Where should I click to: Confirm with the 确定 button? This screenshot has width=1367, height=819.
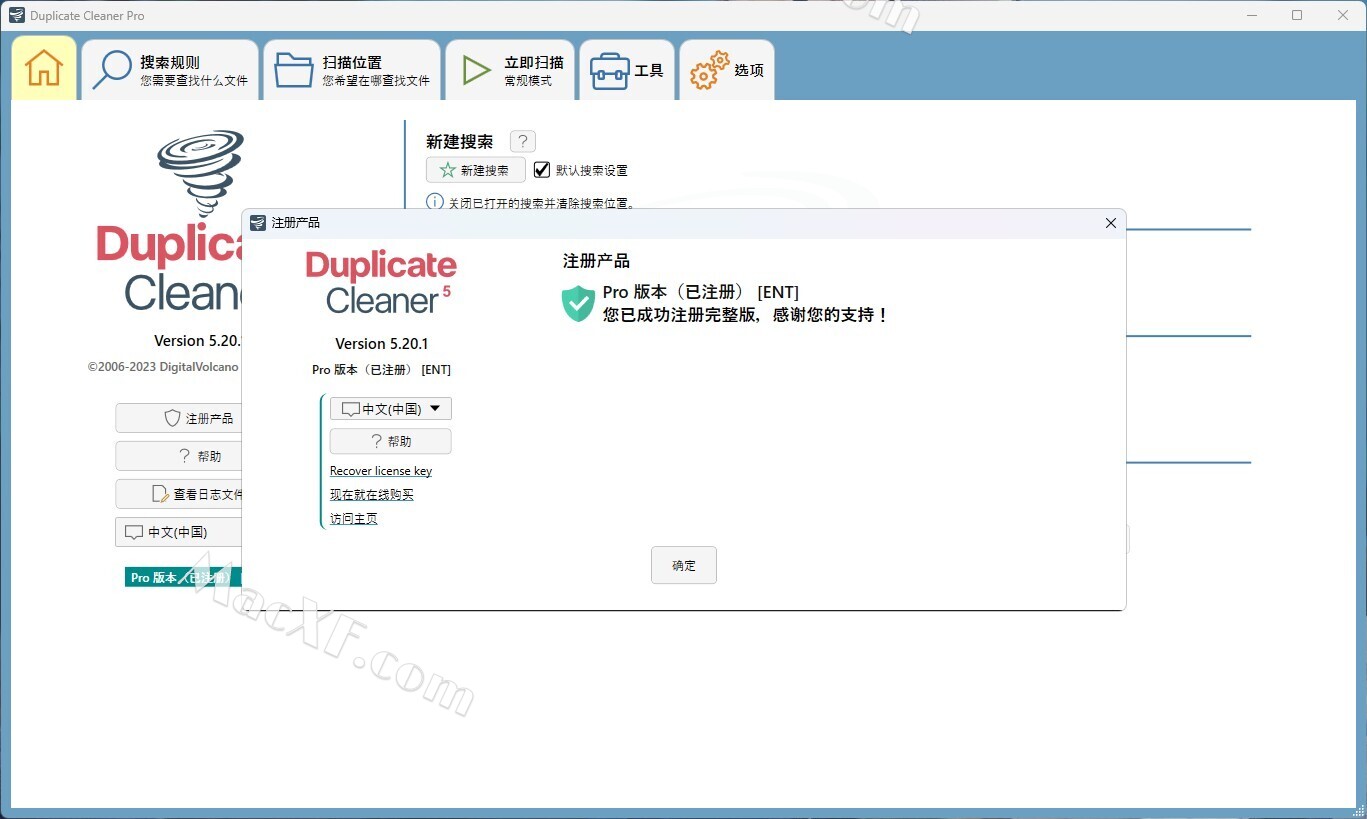(x=684, y=565)
